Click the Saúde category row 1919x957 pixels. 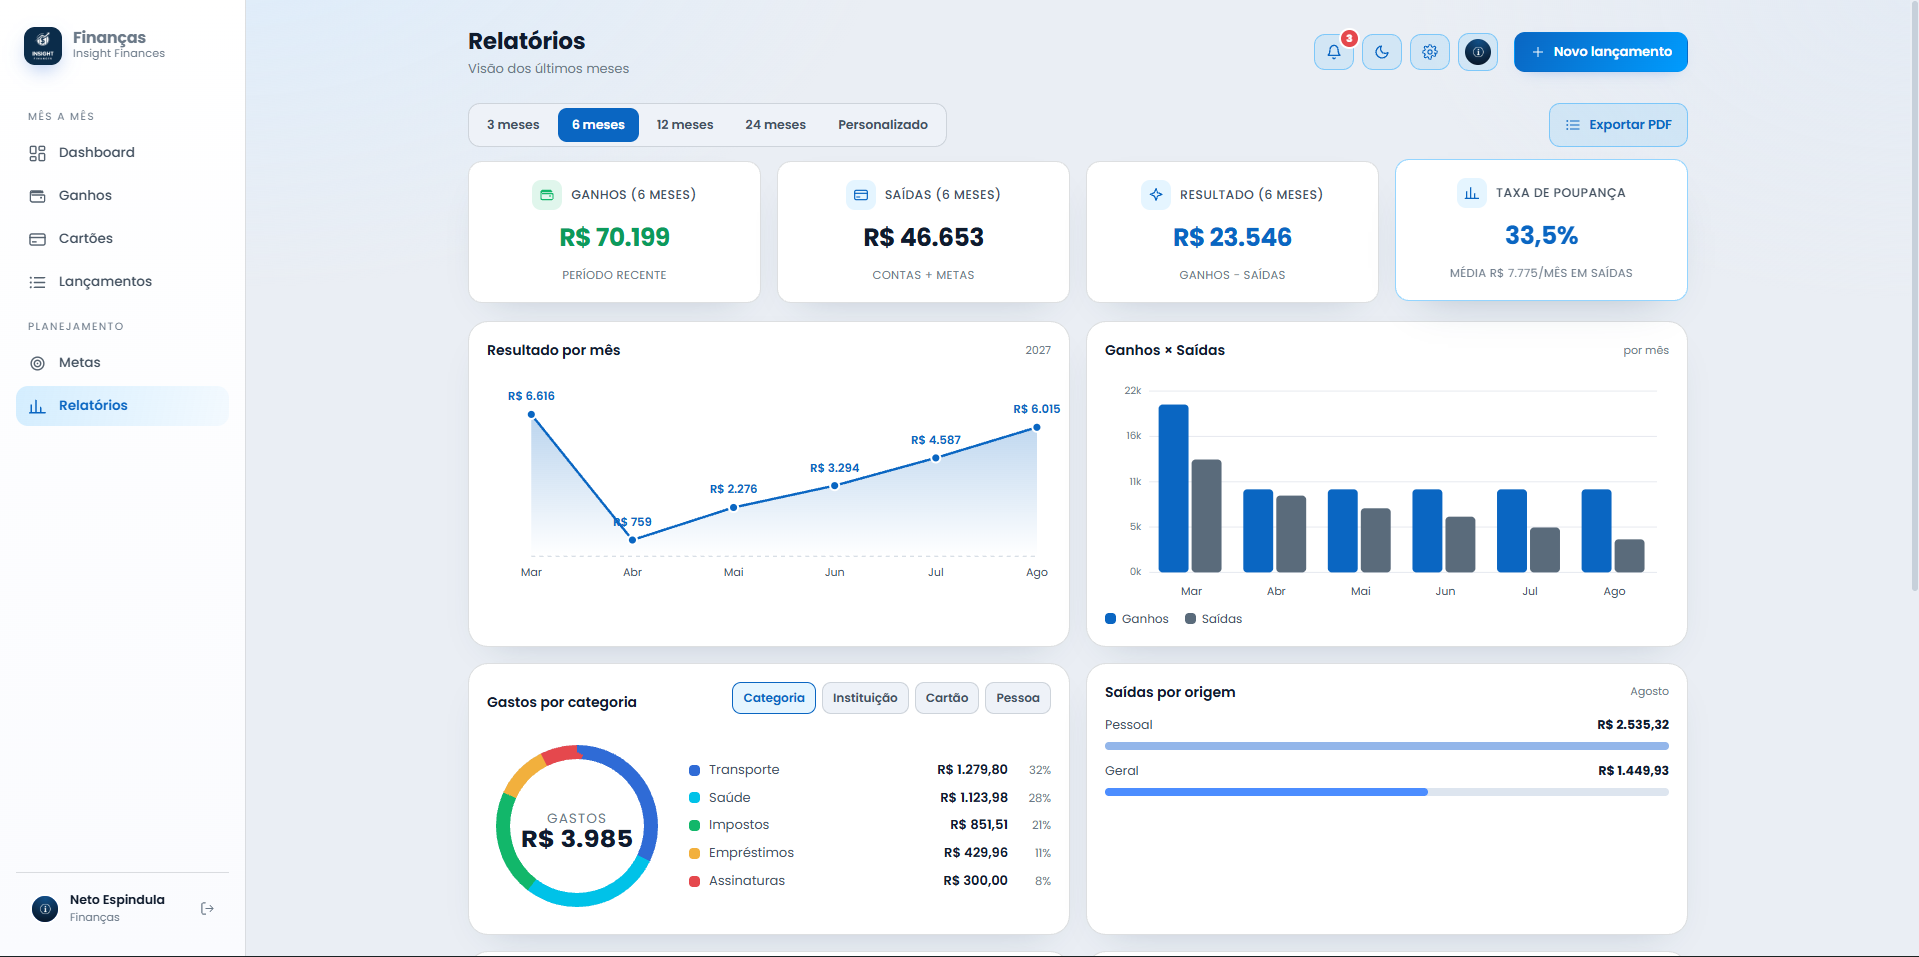pos(869,798)
